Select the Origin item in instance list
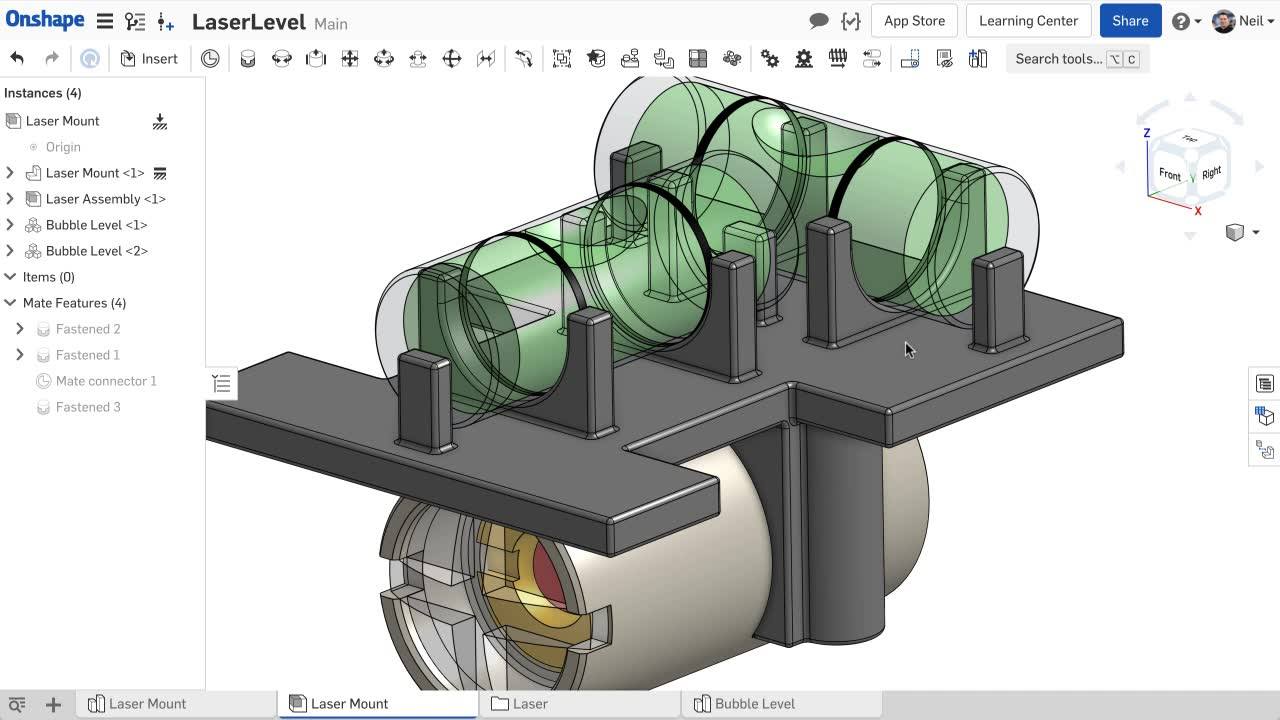1280x720 pixels. [63, 147]
